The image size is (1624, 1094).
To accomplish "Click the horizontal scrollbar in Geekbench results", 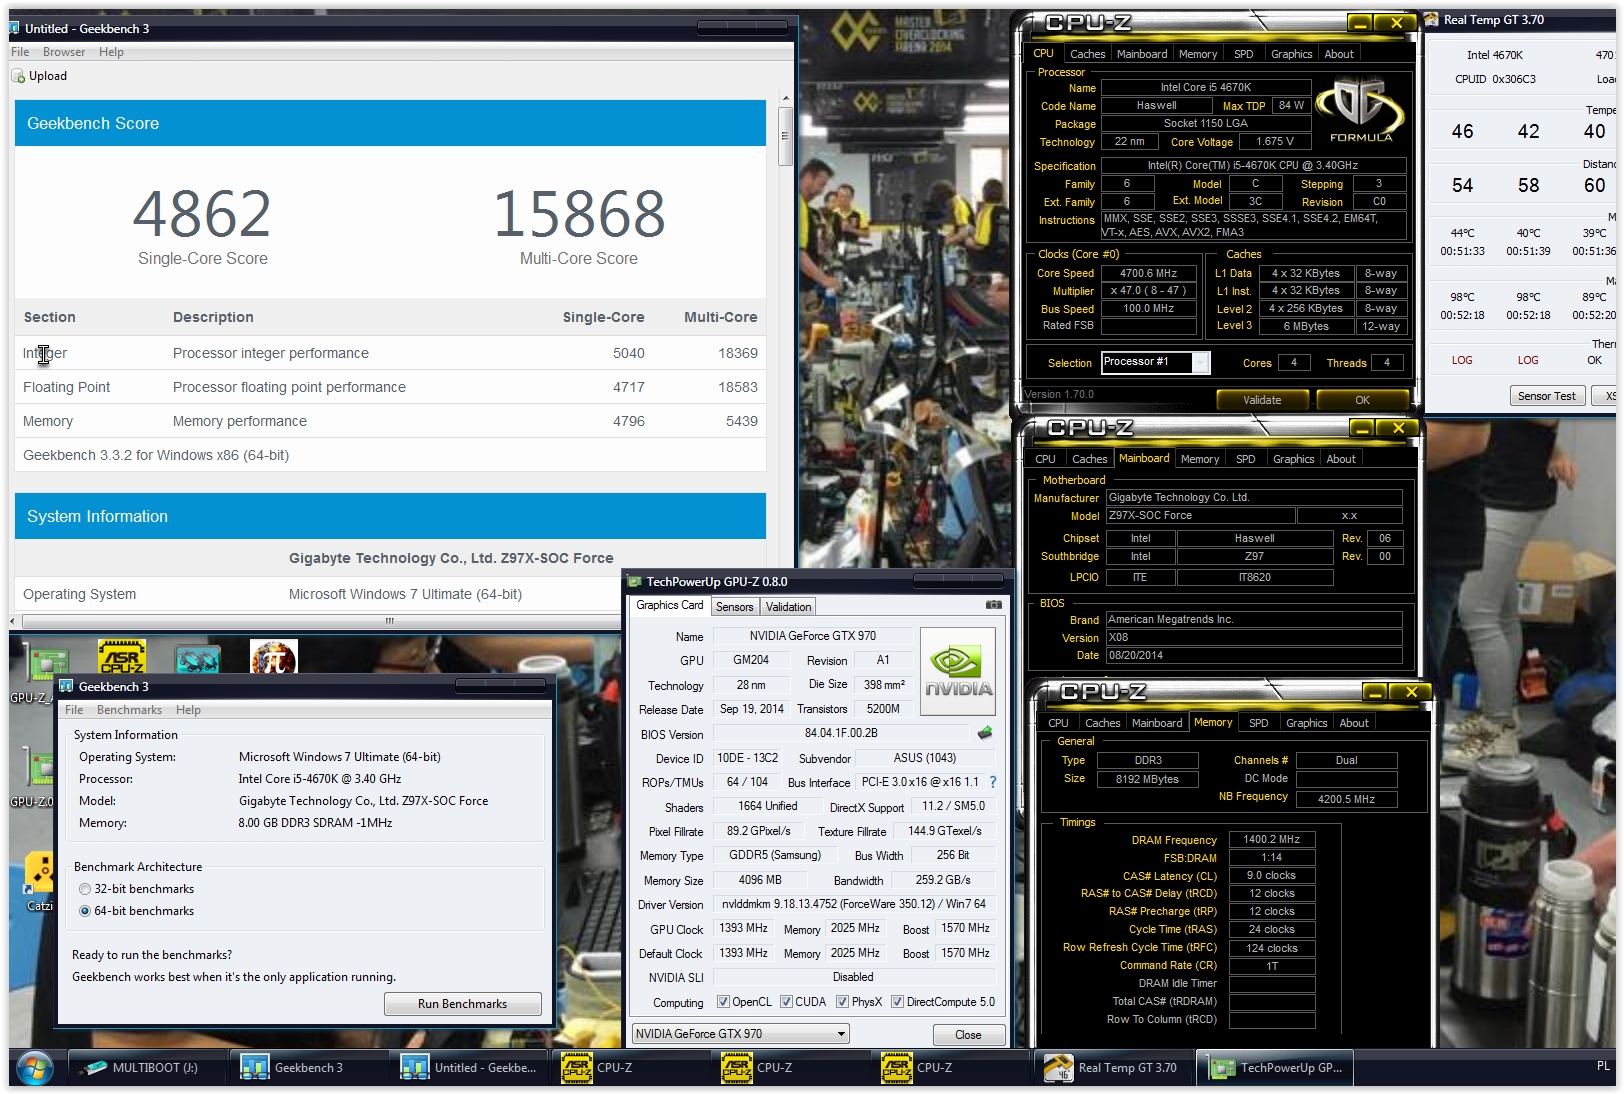I will pyautogui.click(x=390, y=621).
